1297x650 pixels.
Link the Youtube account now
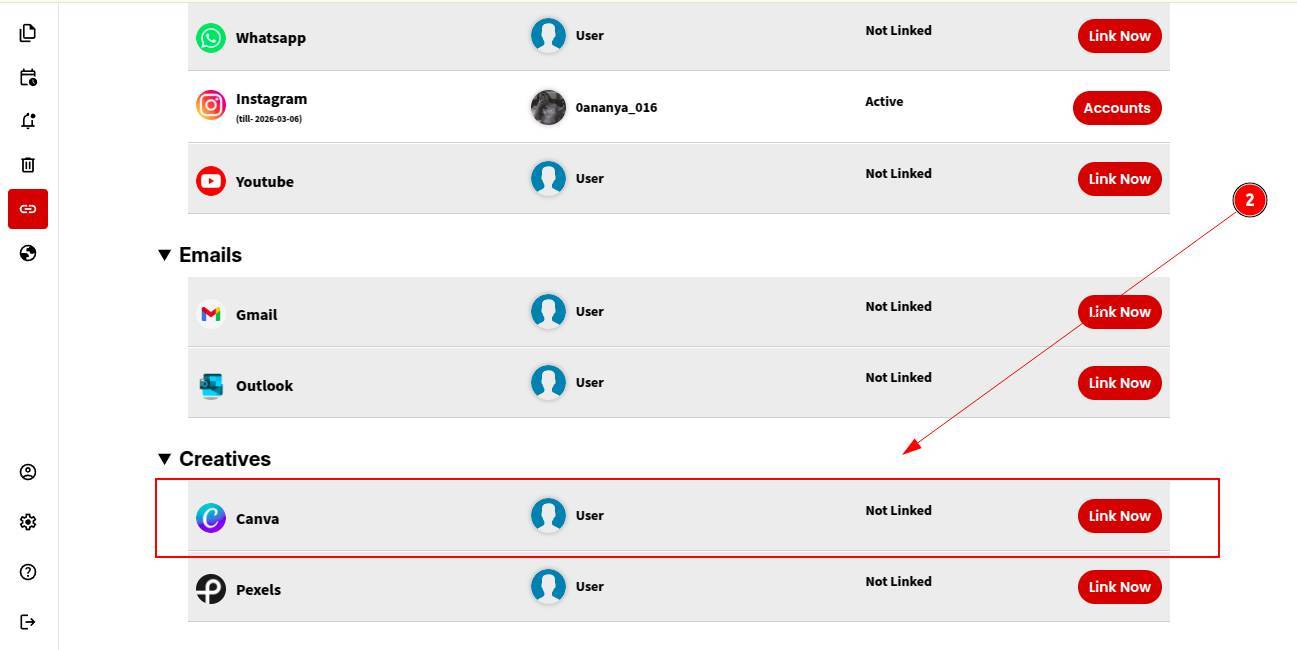point(1119,179)
